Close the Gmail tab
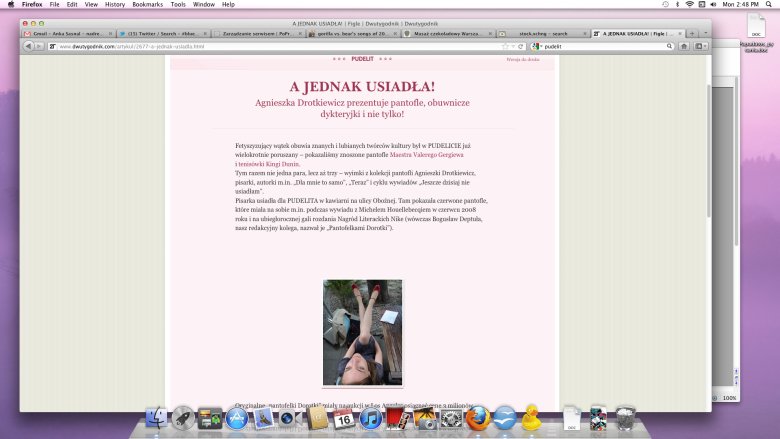This screenshot has width=780, height=439. [x=110, y=34]
